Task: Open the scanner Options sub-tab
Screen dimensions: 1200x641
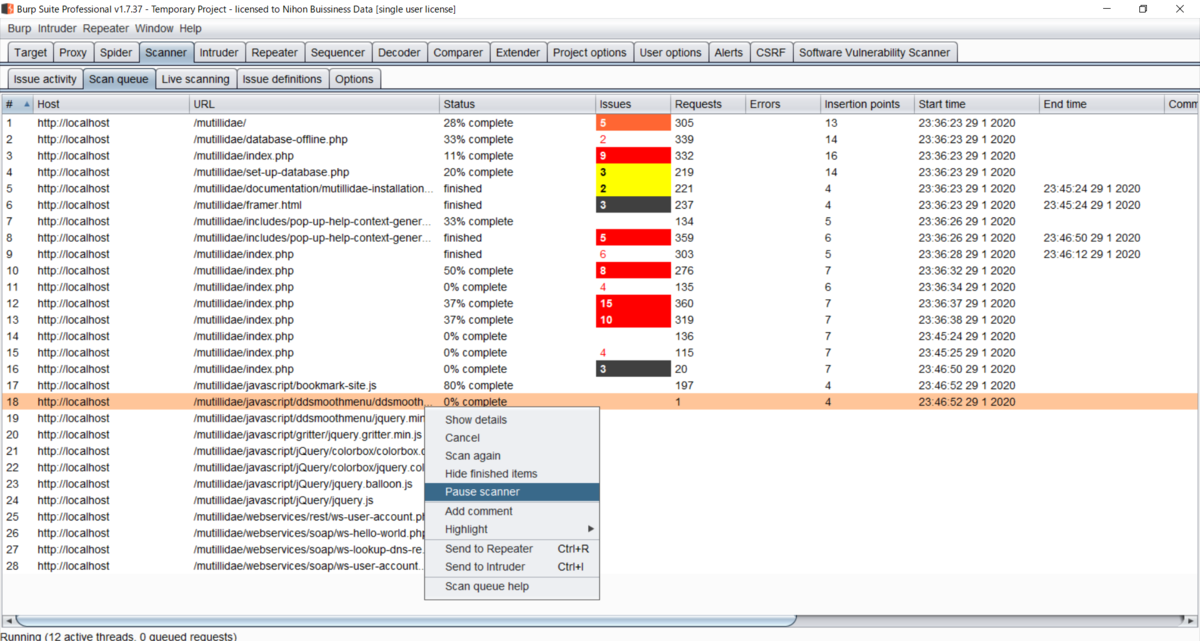Action: pyautogui.click(x=354, y=79)
